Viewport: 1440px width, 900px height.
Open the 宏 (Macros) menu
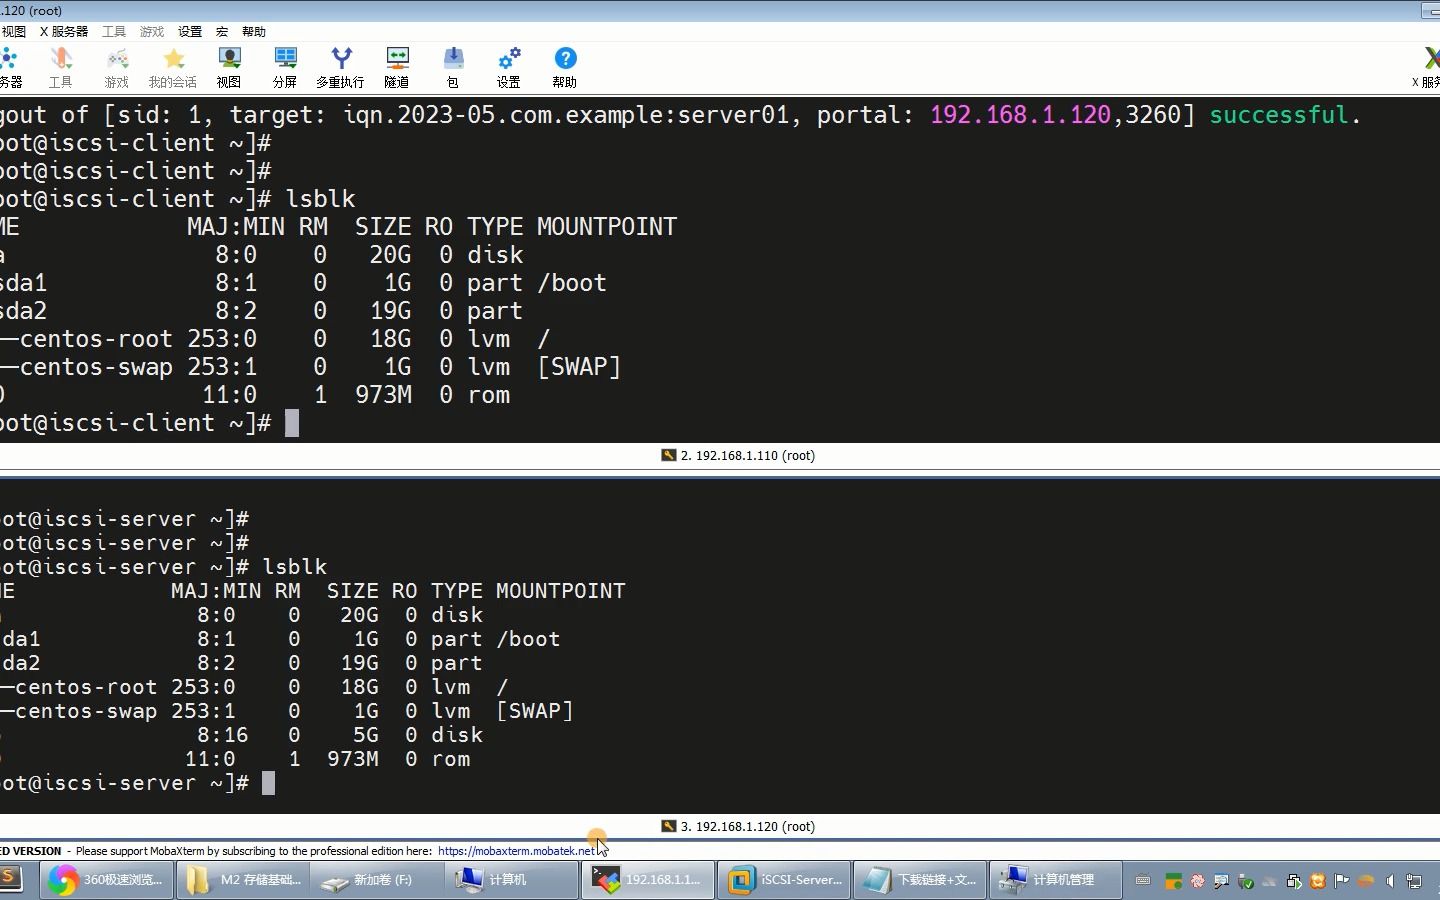[x=222, y=32]
